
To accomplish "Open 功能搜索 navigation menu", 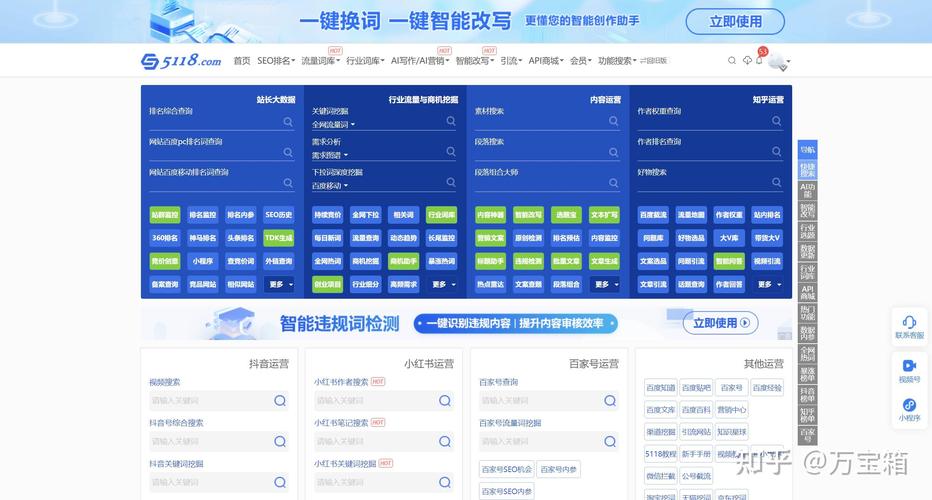I will (617, 61).
